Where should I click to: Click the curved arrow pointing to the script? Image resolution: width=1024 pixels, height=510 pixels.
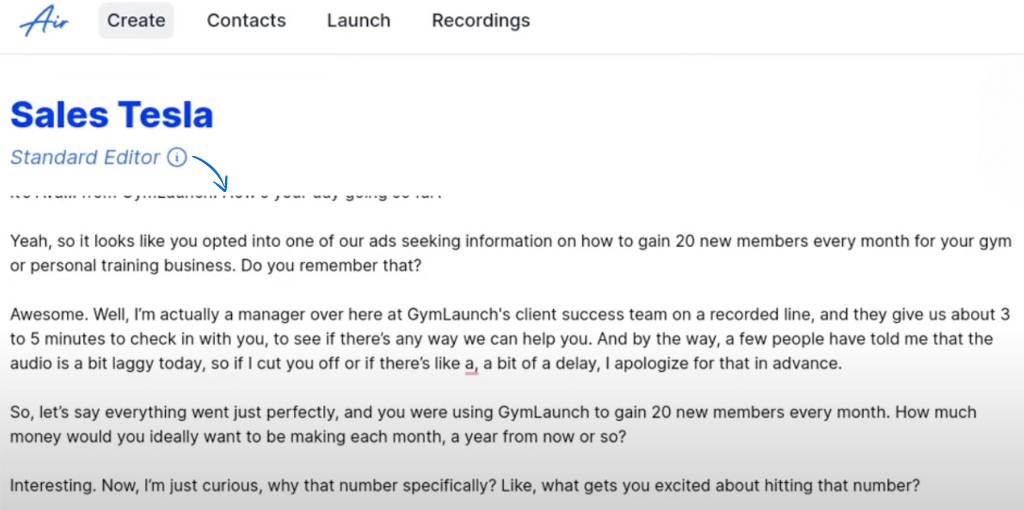coord(211,169)
